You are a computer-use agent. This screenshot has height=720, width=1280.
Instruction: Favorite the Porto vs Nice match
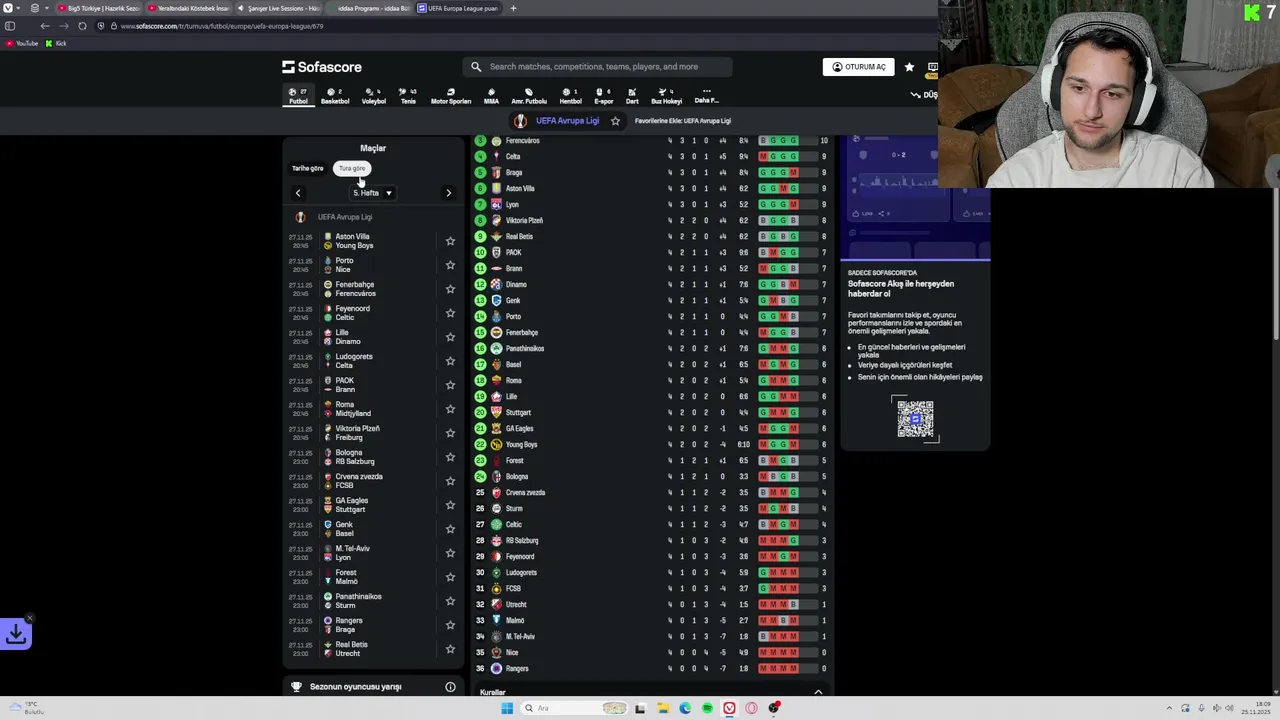pyautogui.click(x=450, y=265)
